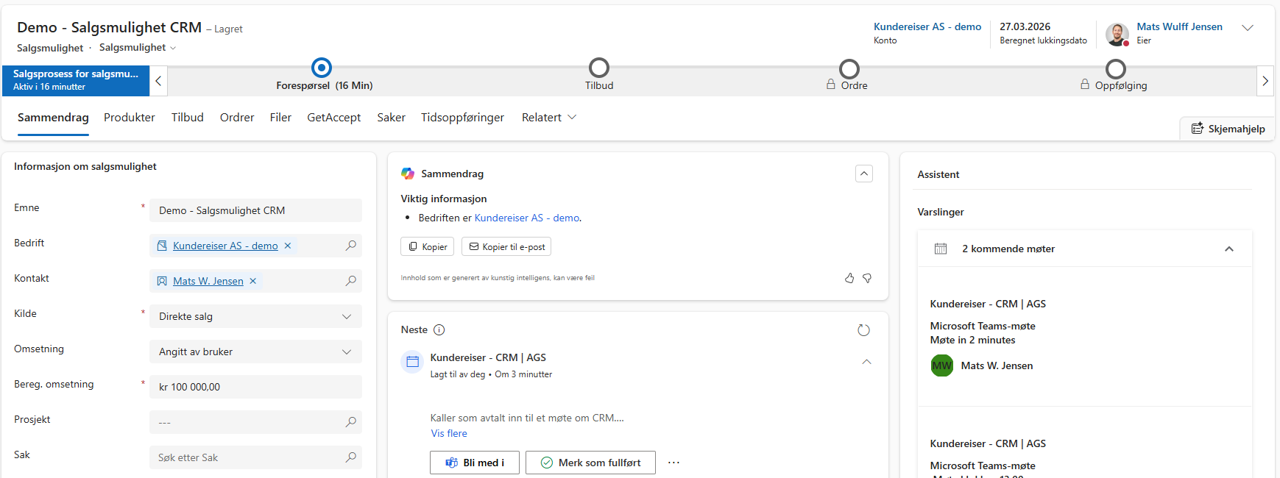The width and height of the screenshot is (1280, 478).
Task: Open the GetAccept tab
Action: 334,117
